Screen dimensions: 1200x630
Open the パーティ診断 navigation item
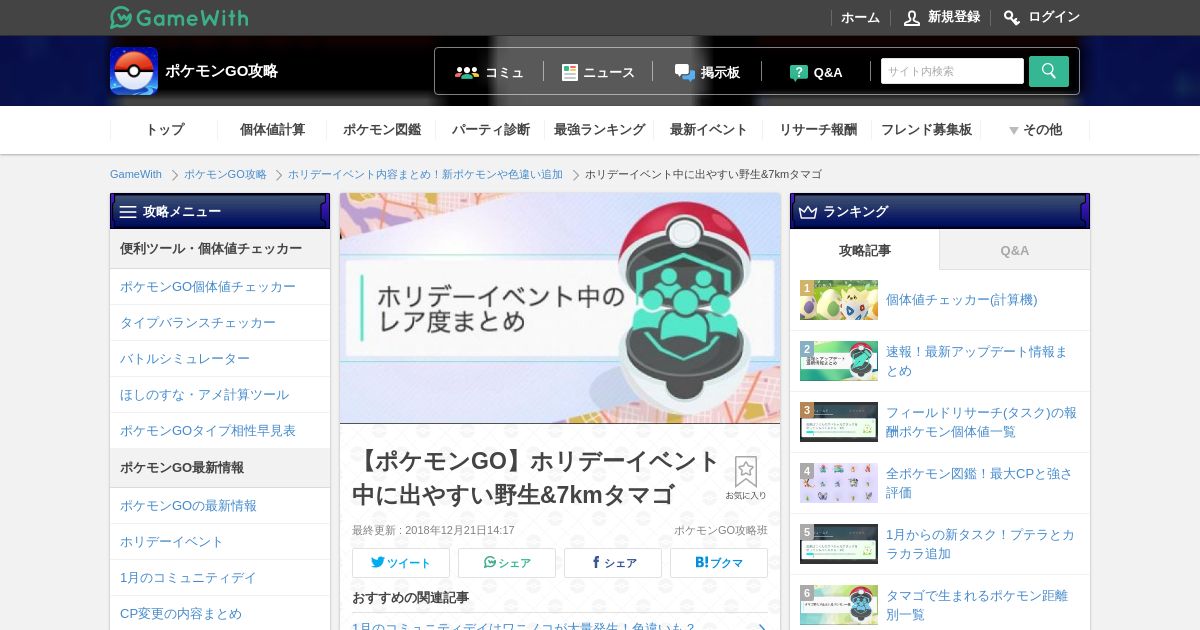point(490,130)
